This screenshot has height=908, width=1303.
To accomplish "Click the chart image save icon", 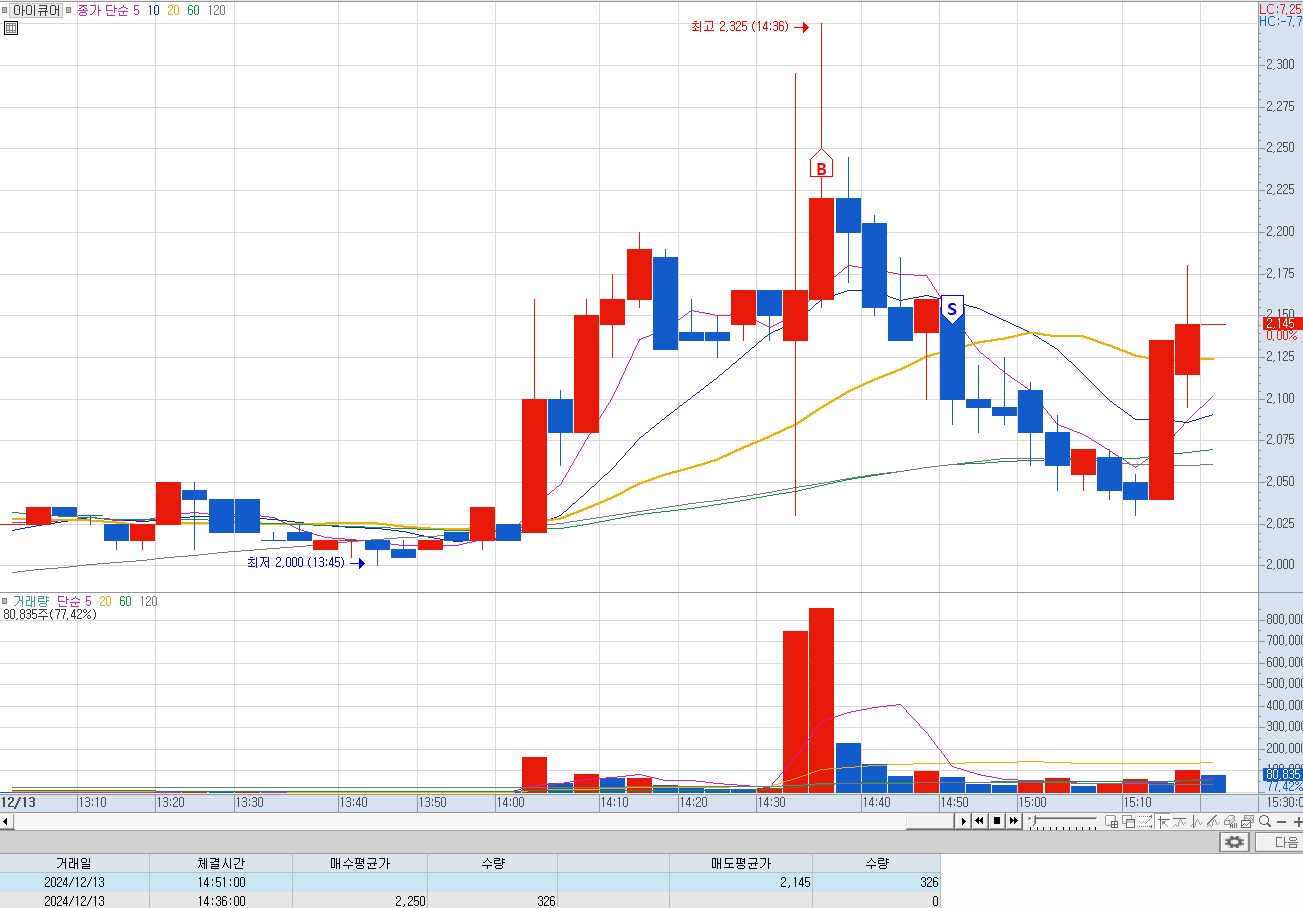I will click(1248, 821).
